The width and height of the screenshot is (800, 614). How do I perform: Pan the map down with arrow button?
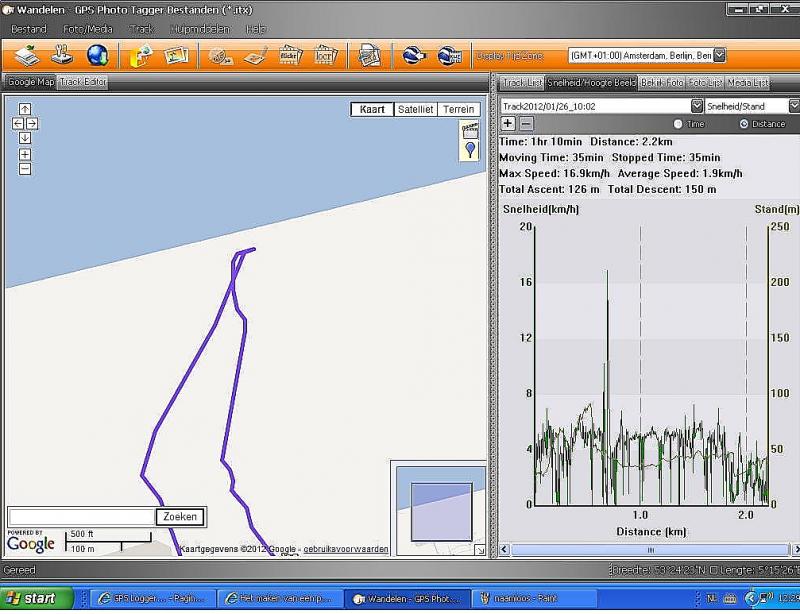(x=25, y=138)
